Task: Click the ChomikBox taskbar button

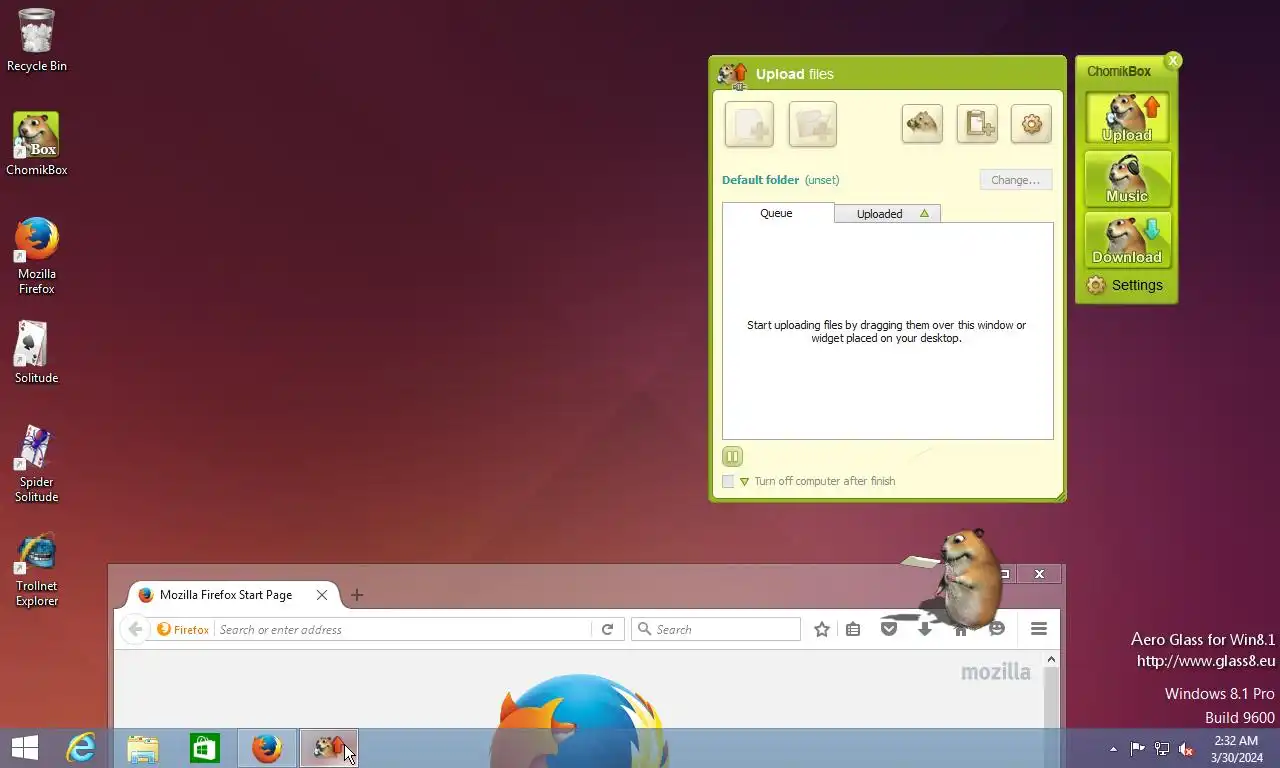Action: click(329, 748)
